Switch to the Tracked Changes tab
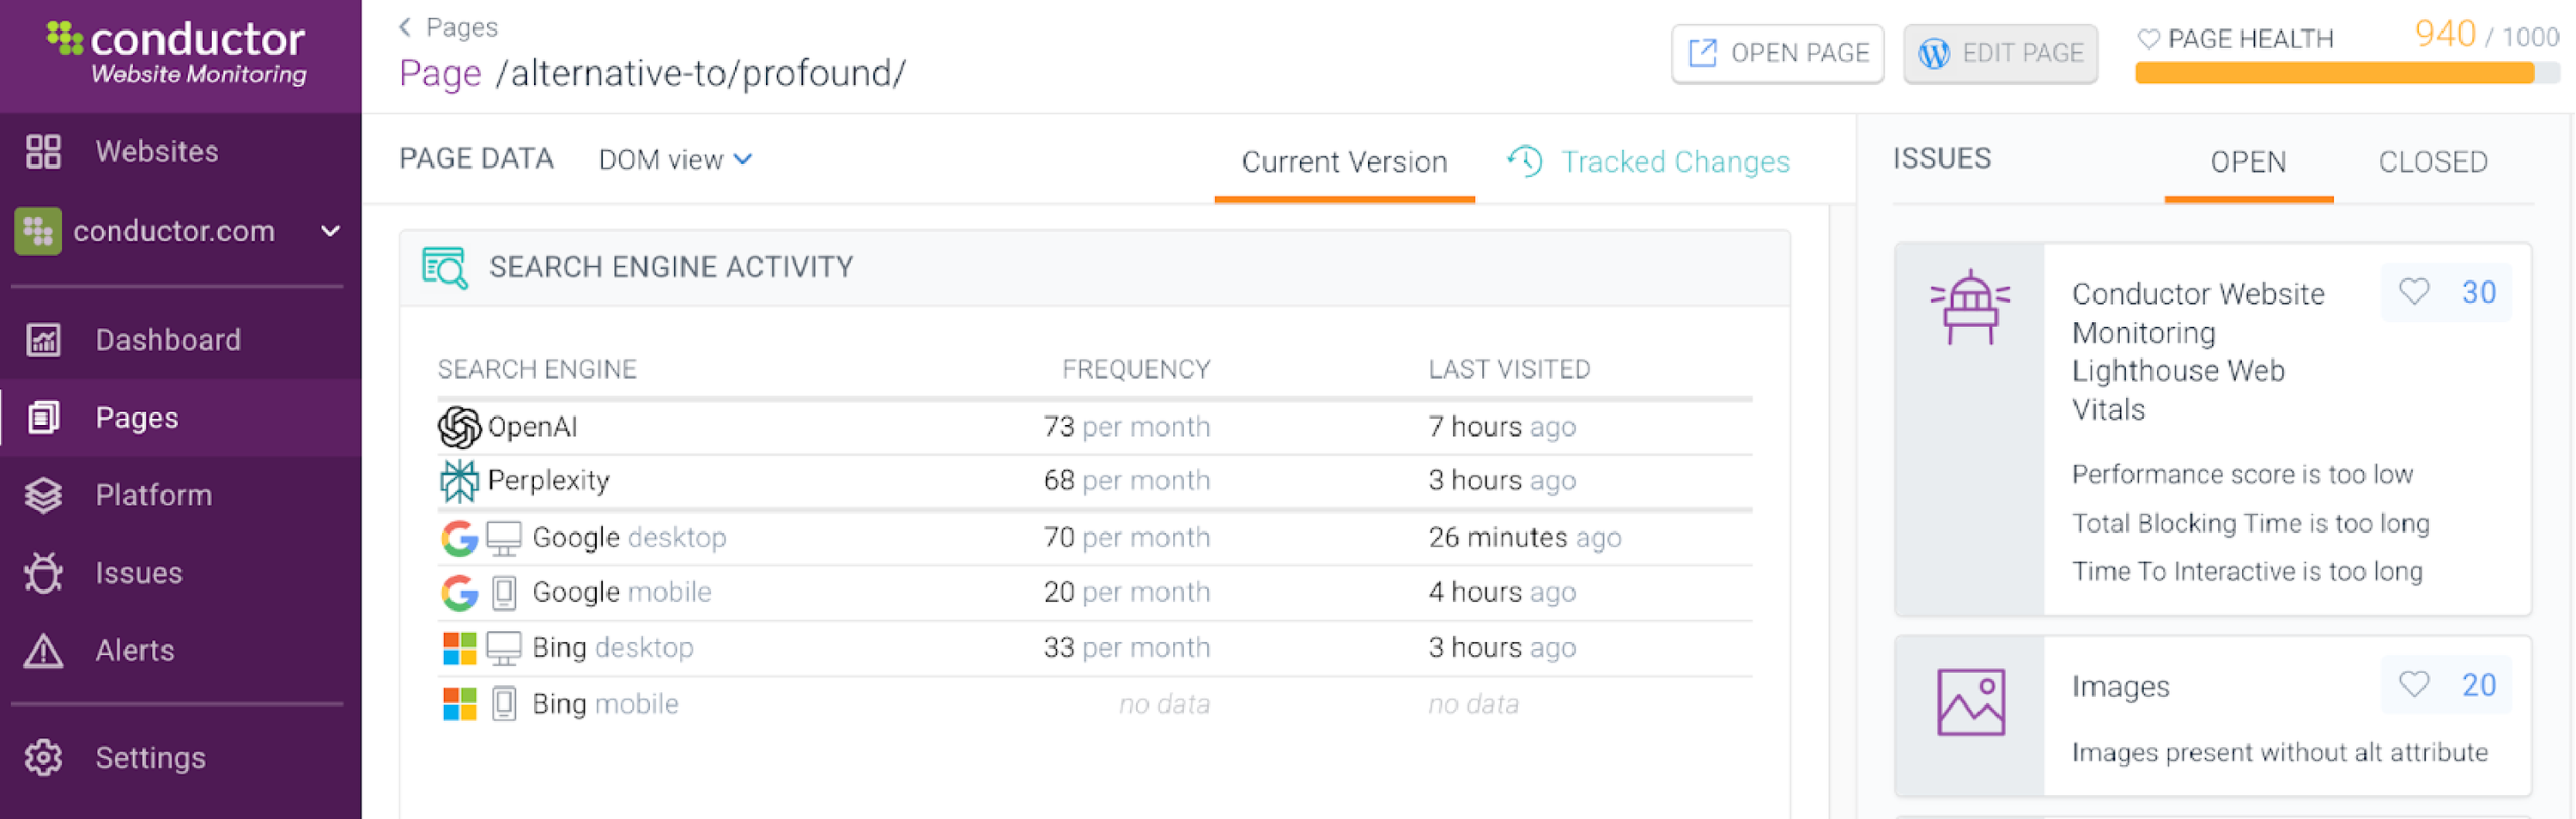This screenshot has width=2576, height=819. point(1649,162)
